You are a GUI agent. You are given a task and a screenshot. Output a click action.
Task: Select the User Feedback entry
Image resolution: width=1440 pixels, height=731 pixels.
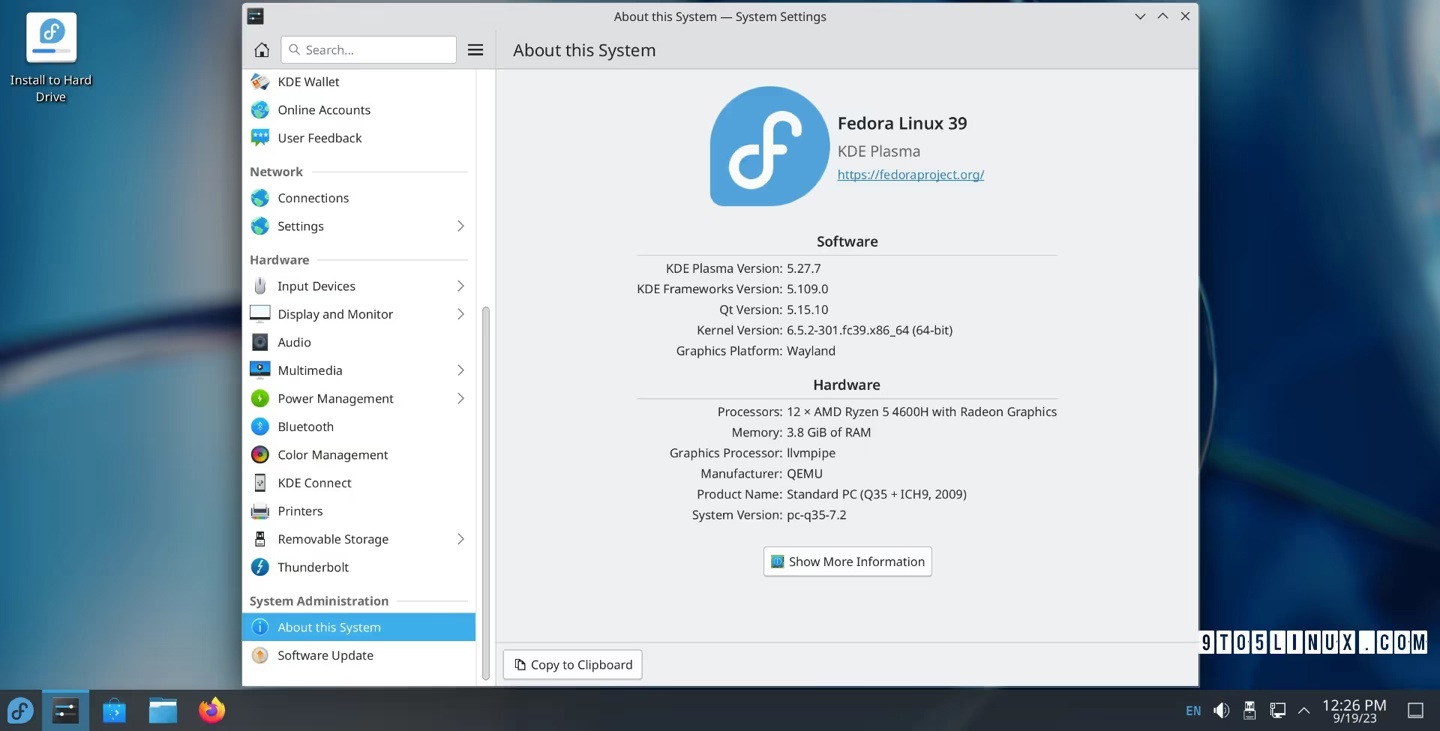(x=359, y=138)
